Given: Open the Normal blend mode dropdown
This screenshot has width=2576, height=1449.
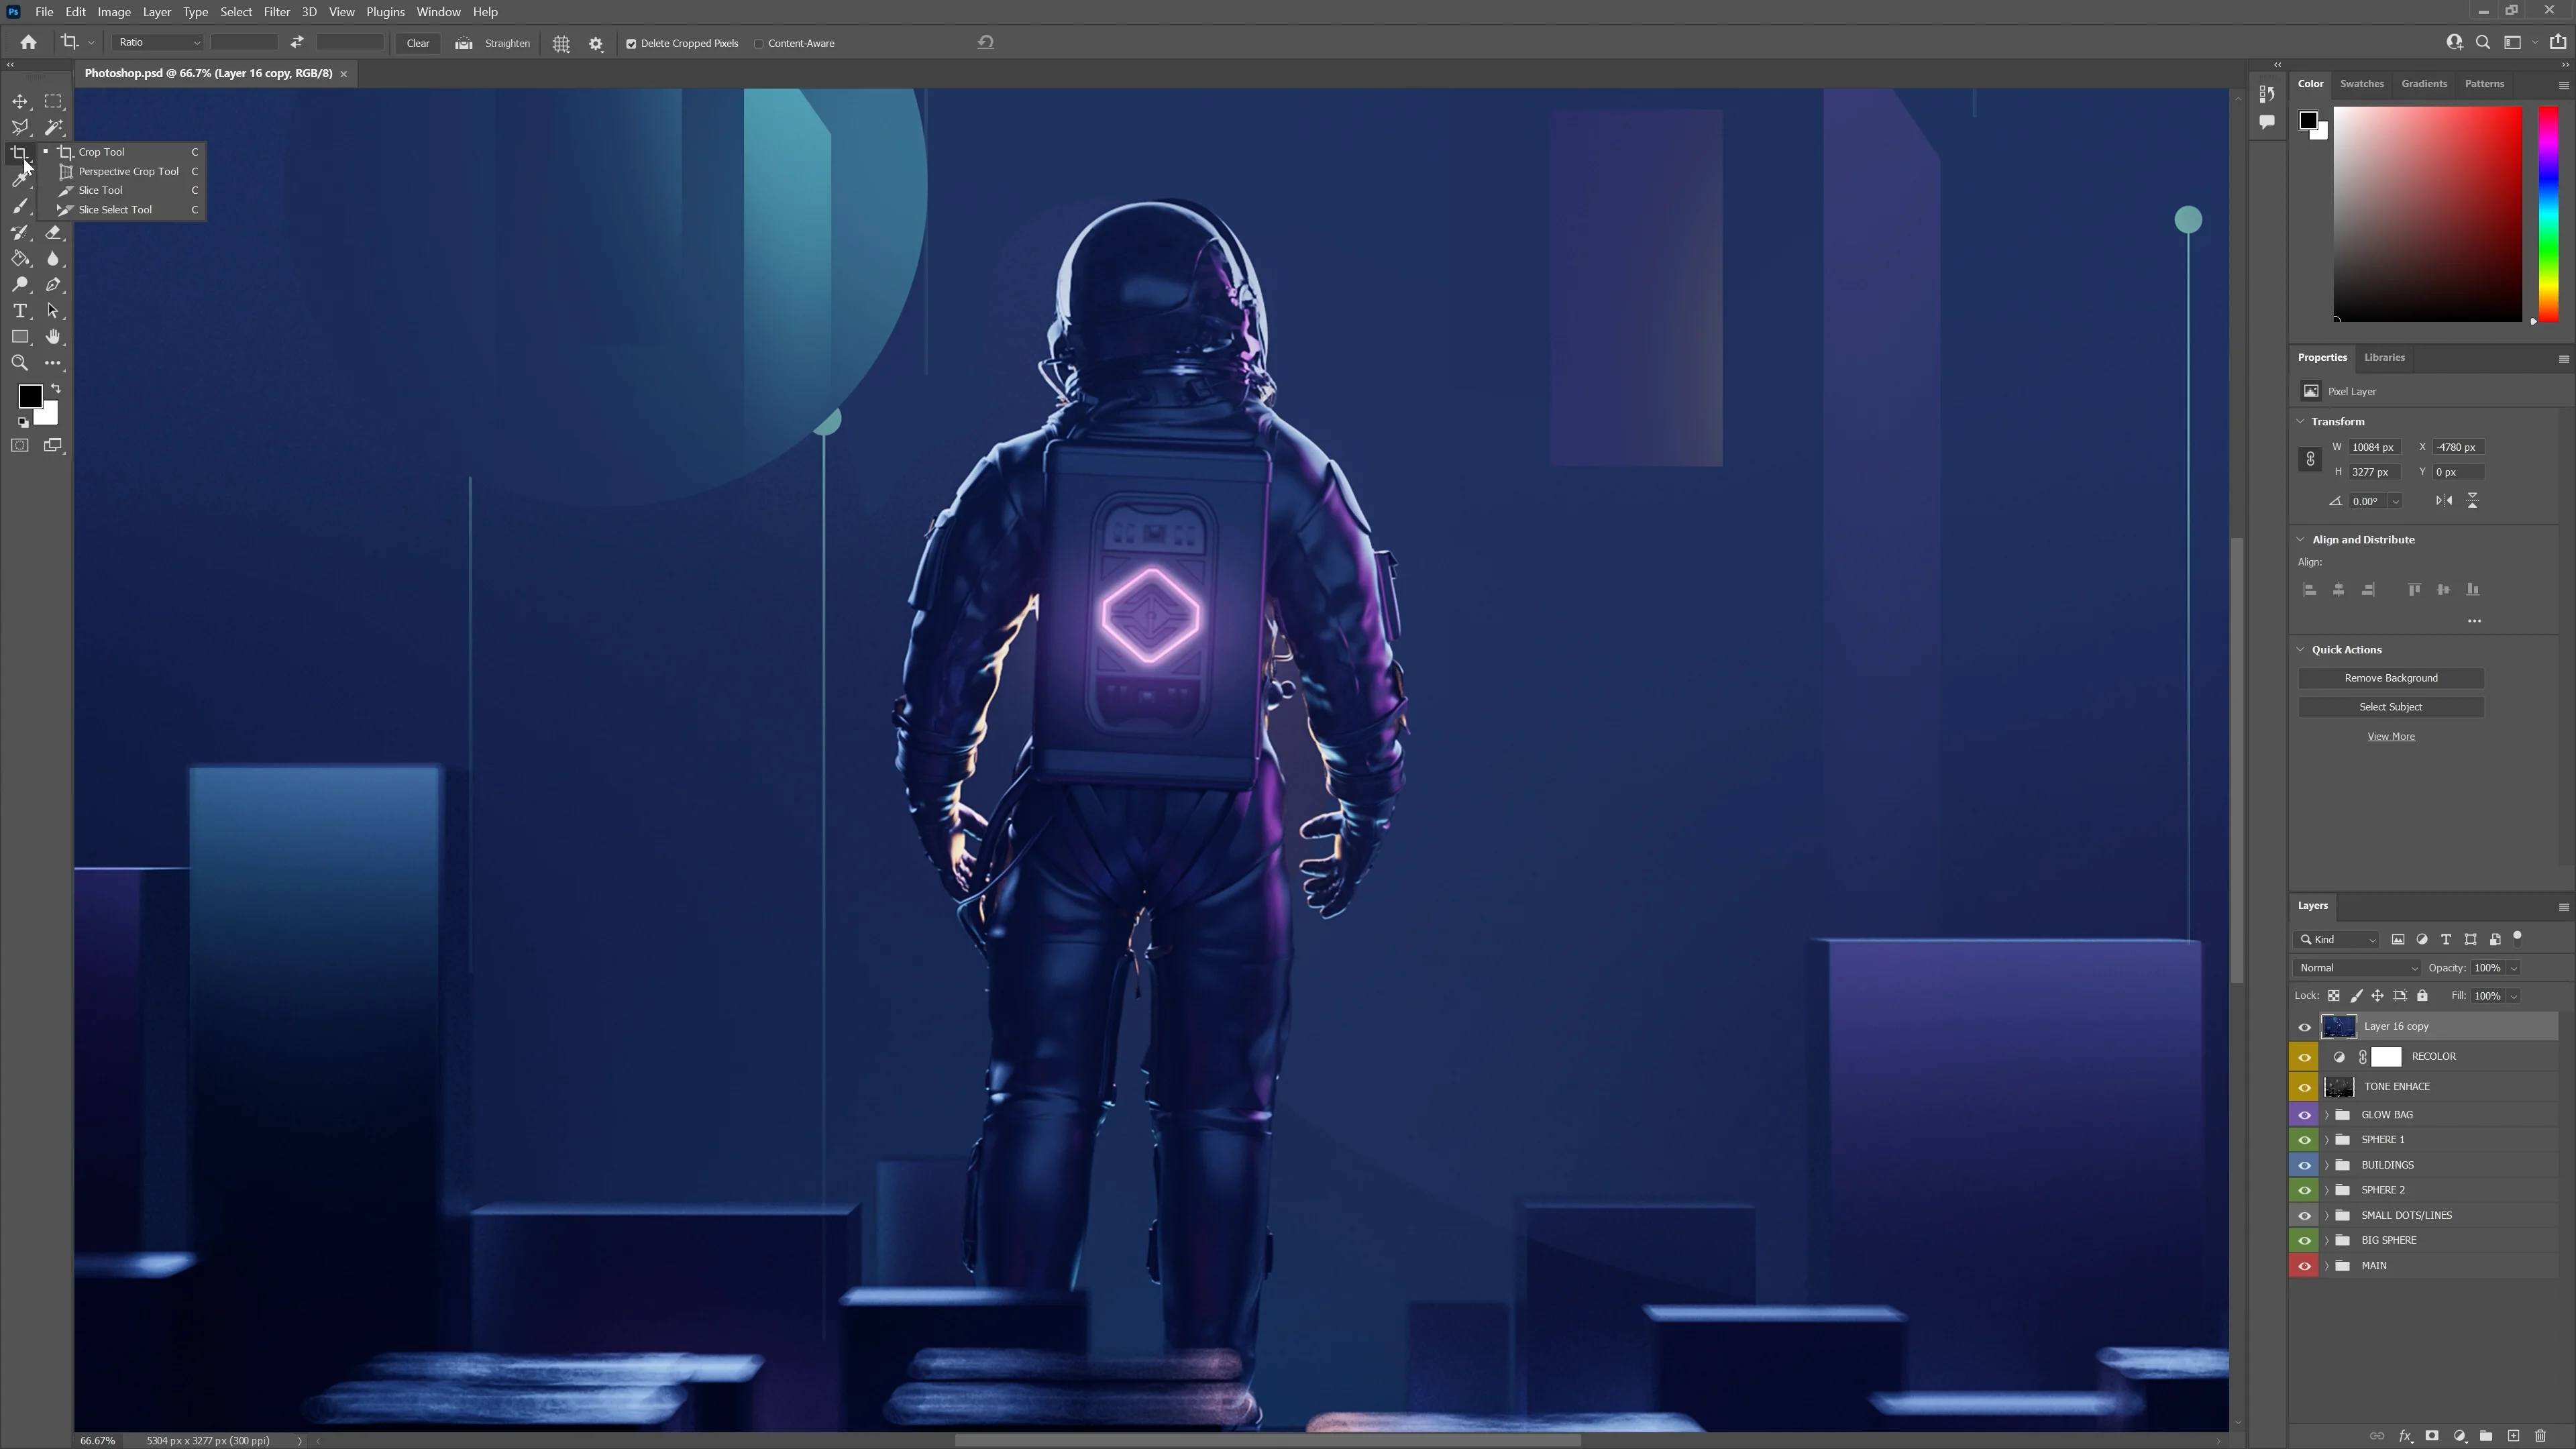Looking at the screenshot, I should tap(2357, 968).
